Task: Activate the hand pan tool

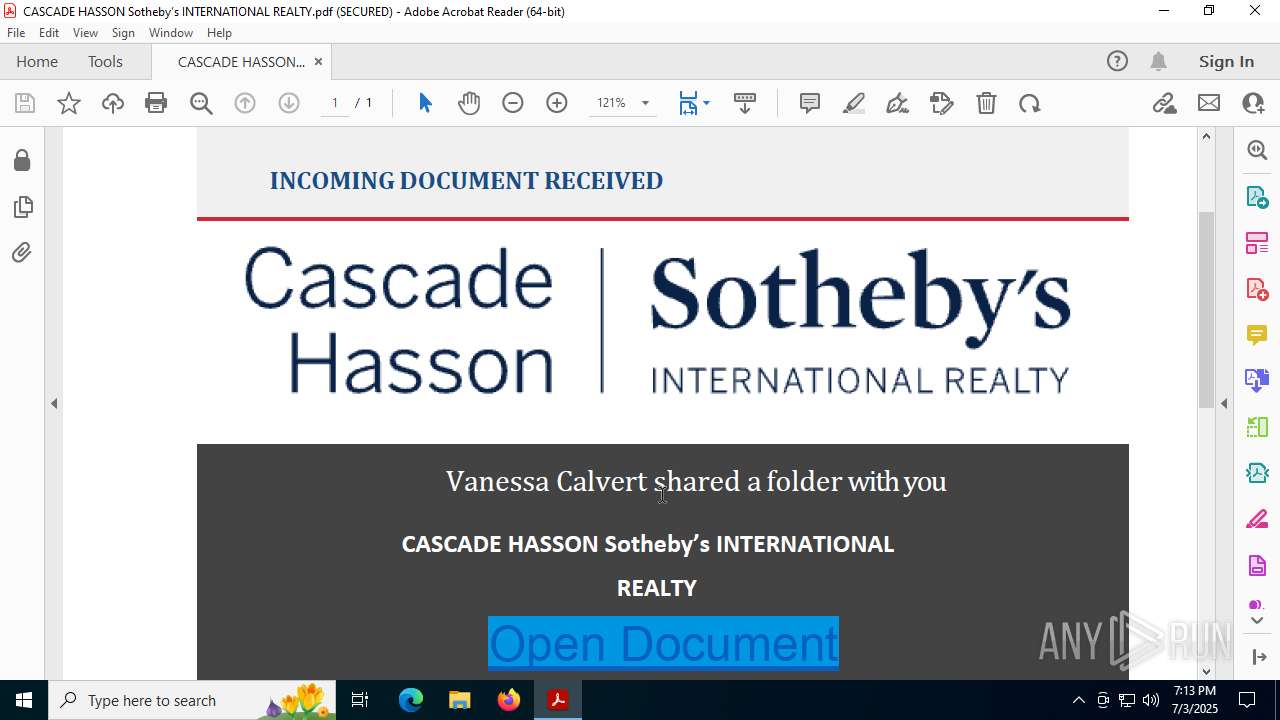Action: (x=469, y=103)
